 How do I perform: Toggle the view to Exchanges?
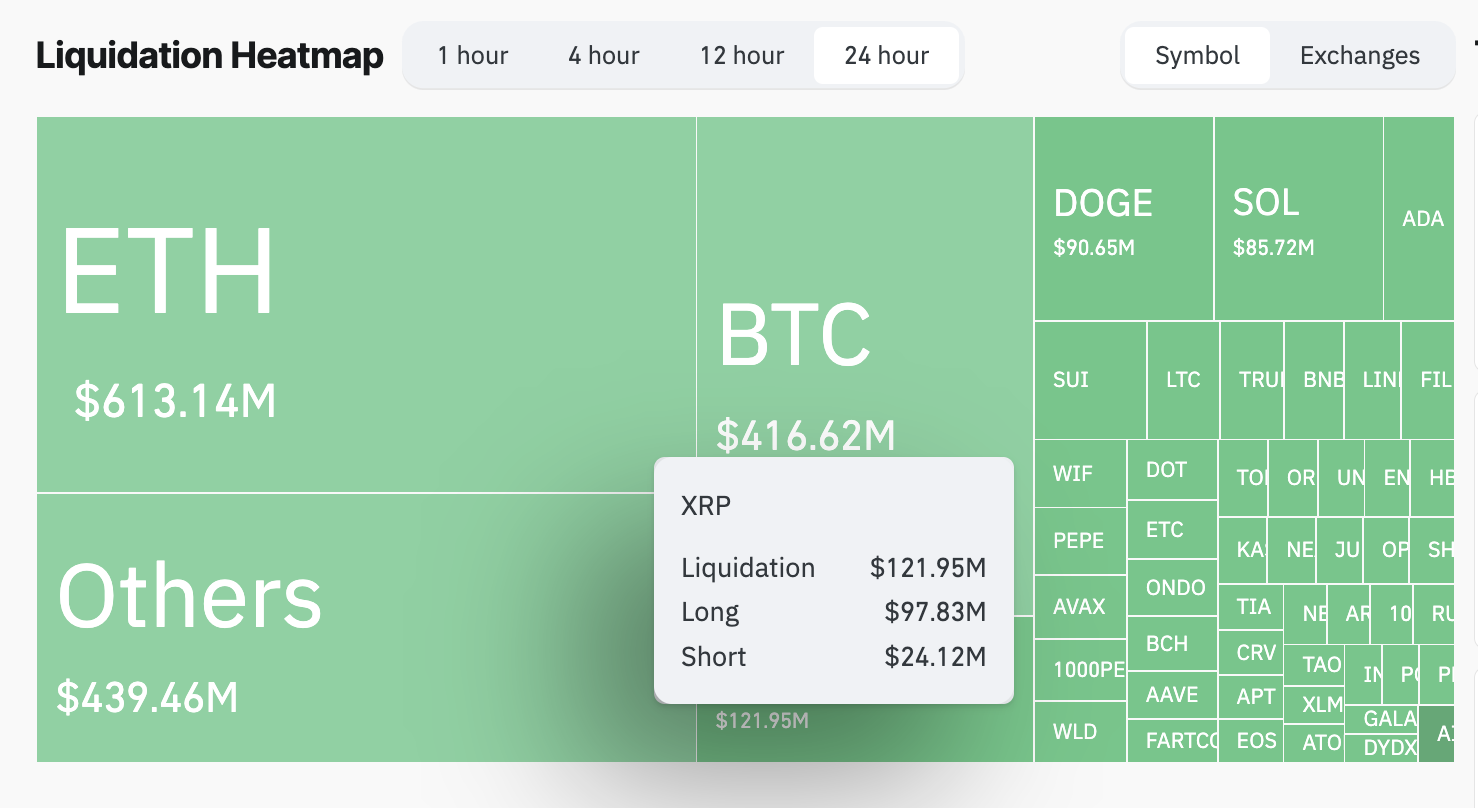point(1359,55)
